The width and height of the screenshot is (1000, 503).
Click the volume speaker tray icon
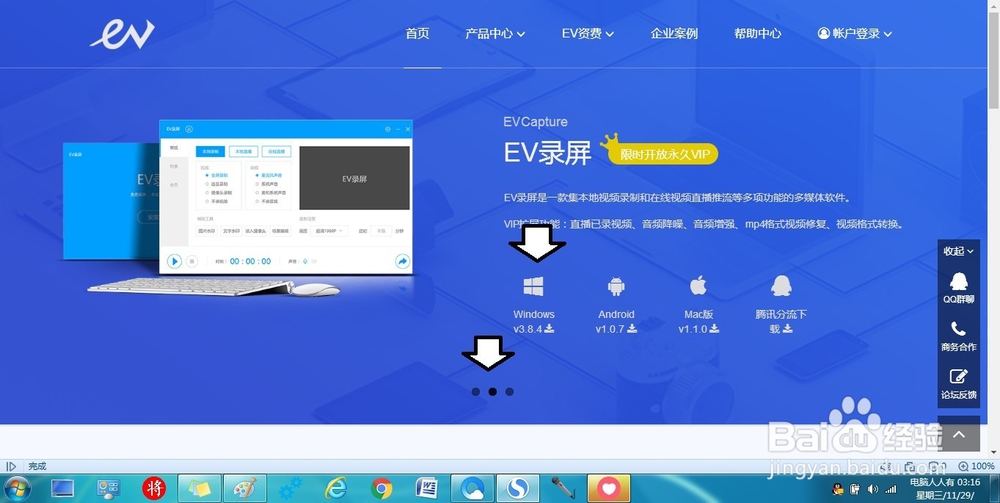click(873, 490)
